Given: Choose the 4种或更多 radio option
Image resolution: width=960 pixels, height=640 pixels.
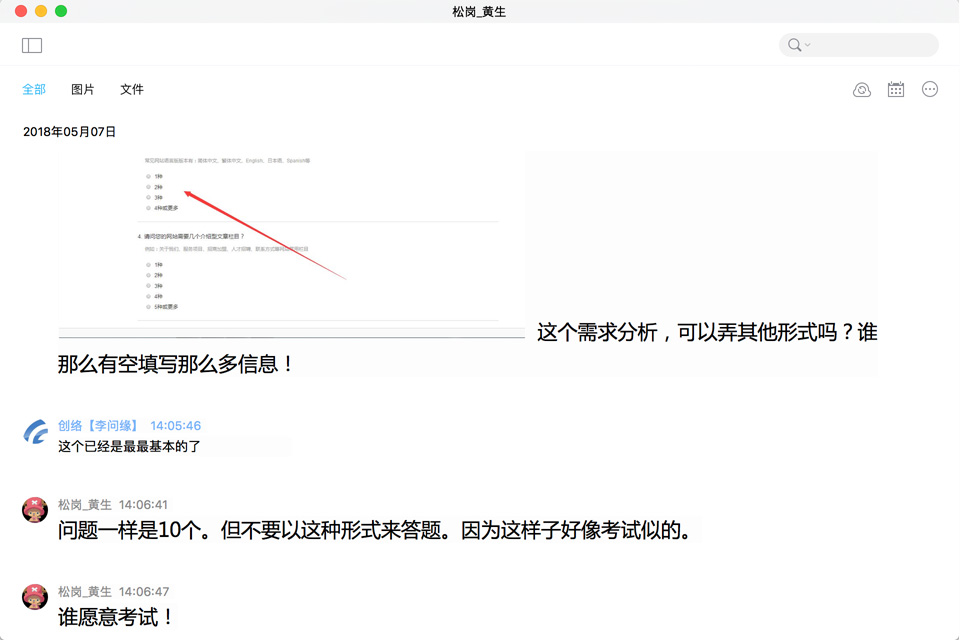Looking at the screenshot, I should tap(148, 207).
